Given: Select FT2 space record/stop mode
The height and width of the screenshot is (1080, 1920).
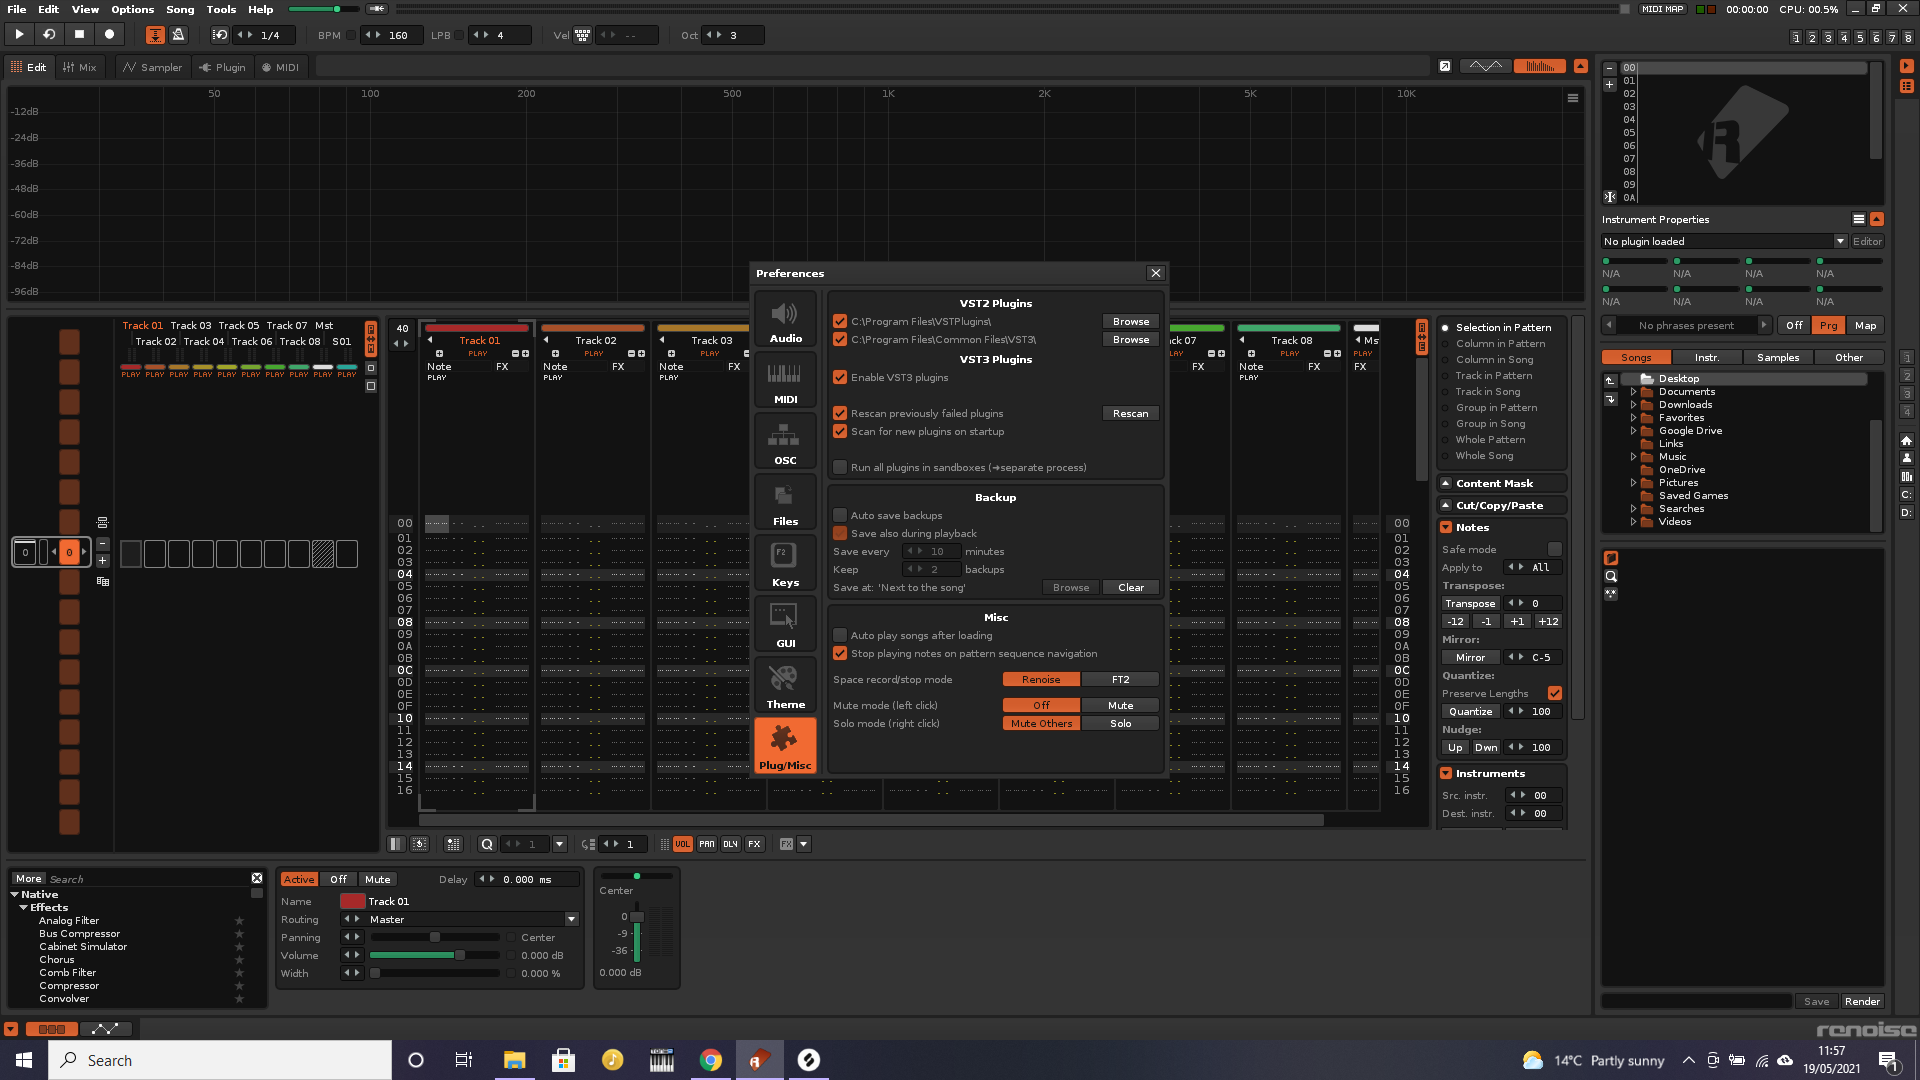Looking at the screenshot, I should pyautogui.click(x=1120, y=680).
